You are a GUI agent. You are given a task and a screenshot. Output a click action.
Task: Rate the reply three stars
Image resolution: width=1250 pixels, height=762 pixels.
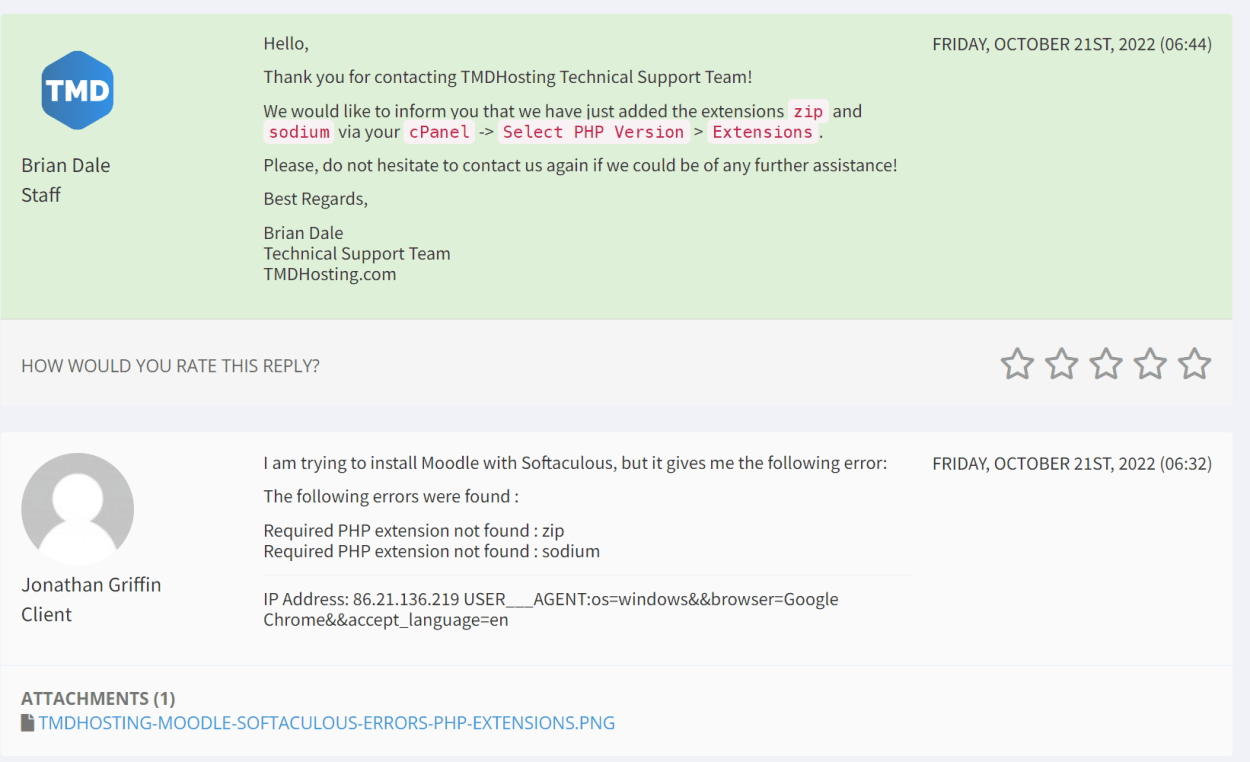pyautogui.click(x=1106, y=364)
